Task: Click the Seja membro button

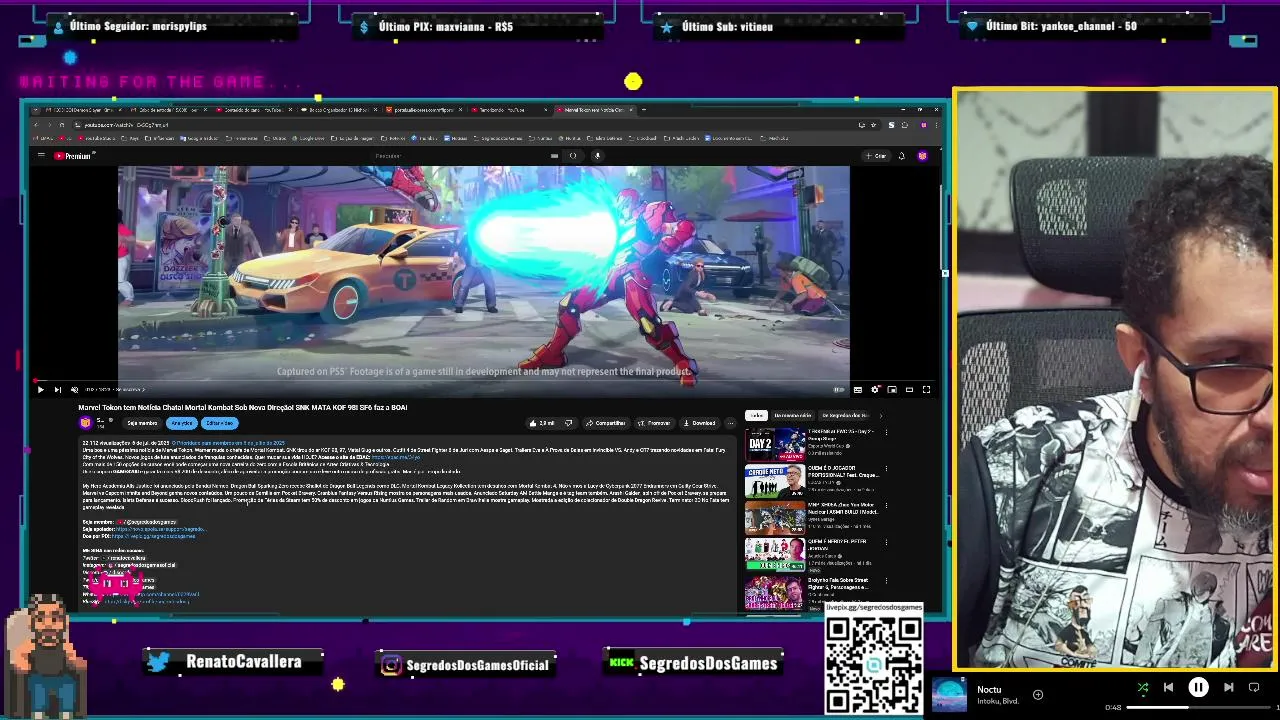Action: click(142, 423)
